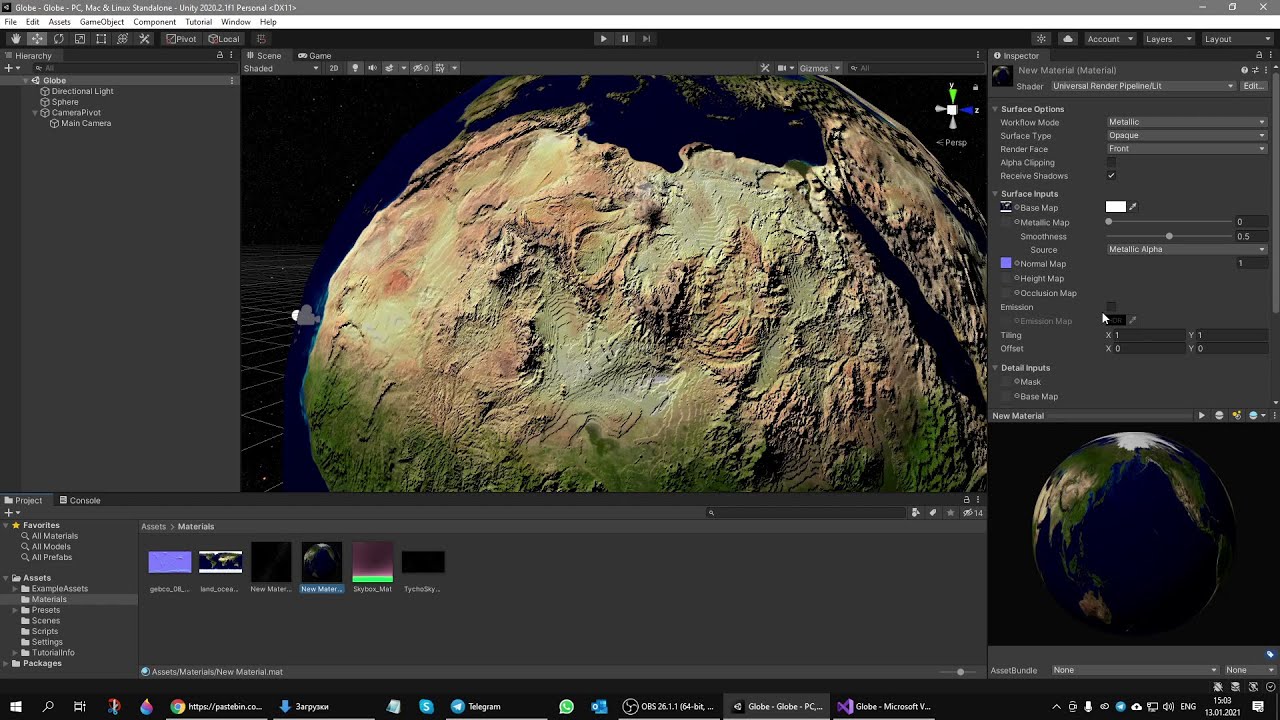Select Directional Light in Hierarchy
Screen dimensions: 1280x720
(82, 91)
